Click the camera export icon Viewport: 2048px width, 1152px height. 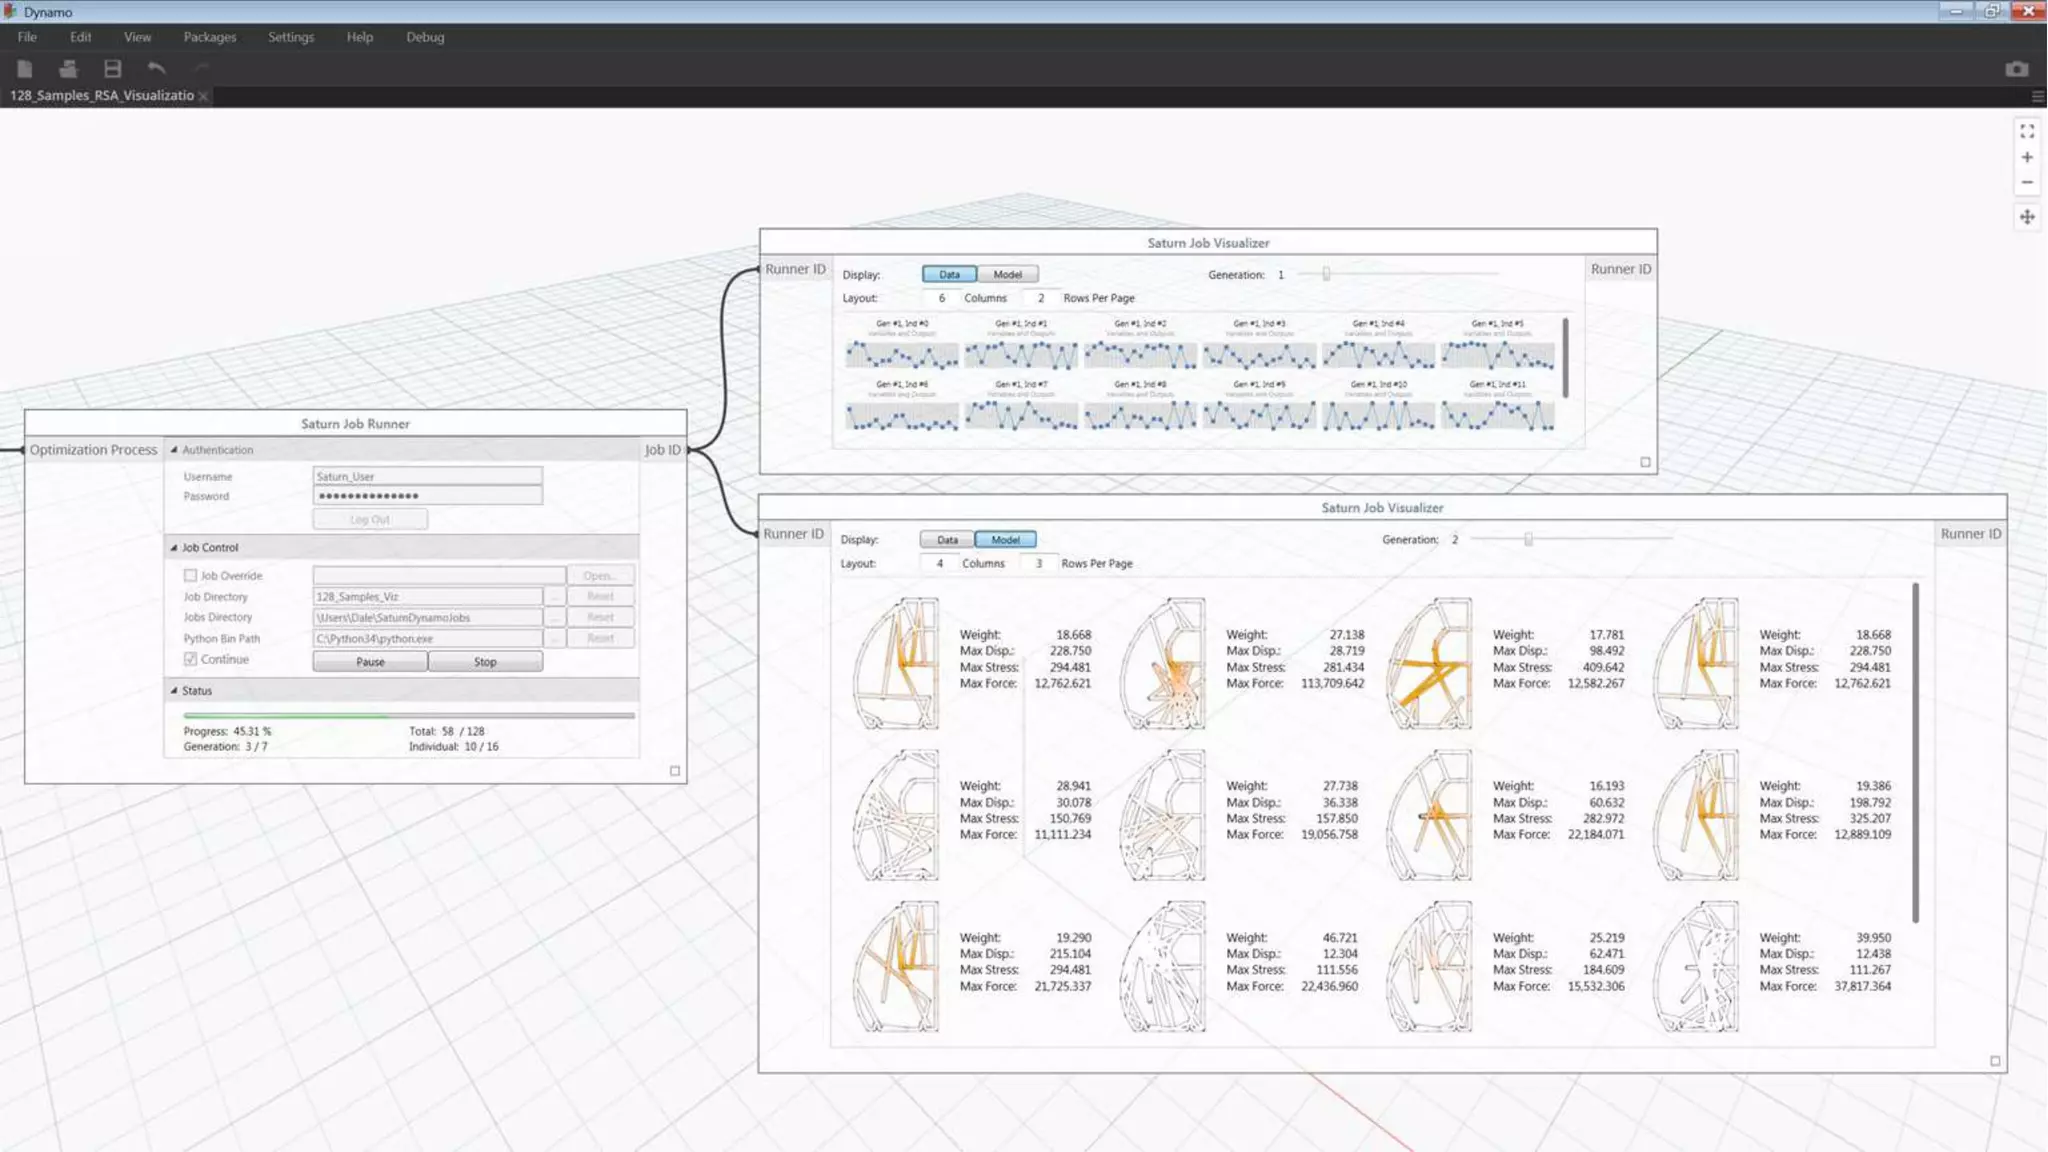point(2016,68)
